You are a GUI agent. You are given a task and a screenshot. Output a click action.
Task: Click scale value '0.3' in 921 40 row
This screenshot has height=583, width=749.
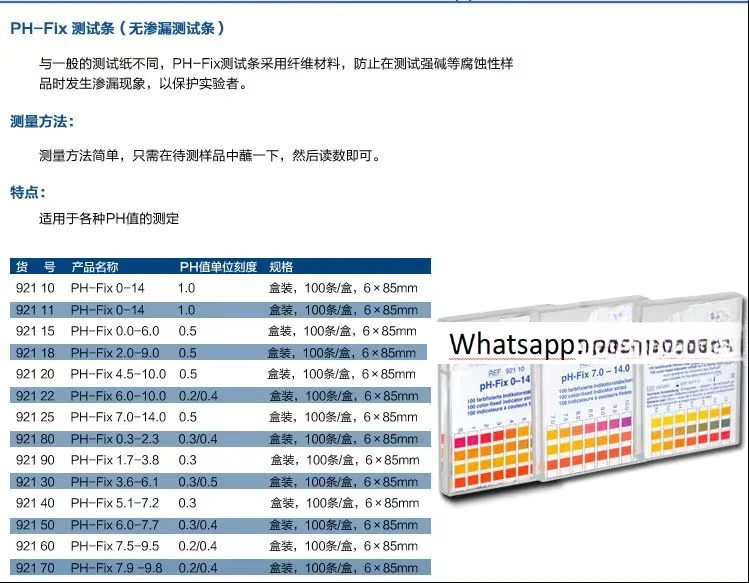[187, 503]
